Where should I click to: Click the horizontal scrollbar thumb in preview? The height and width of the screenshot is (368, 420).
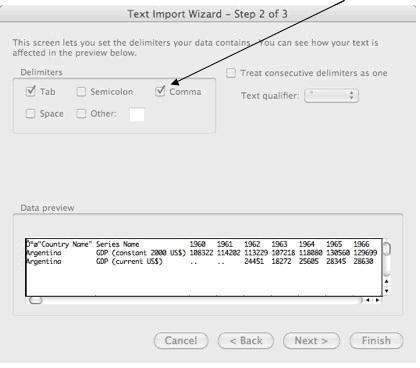pyautogui.click(x=36, y=300)
